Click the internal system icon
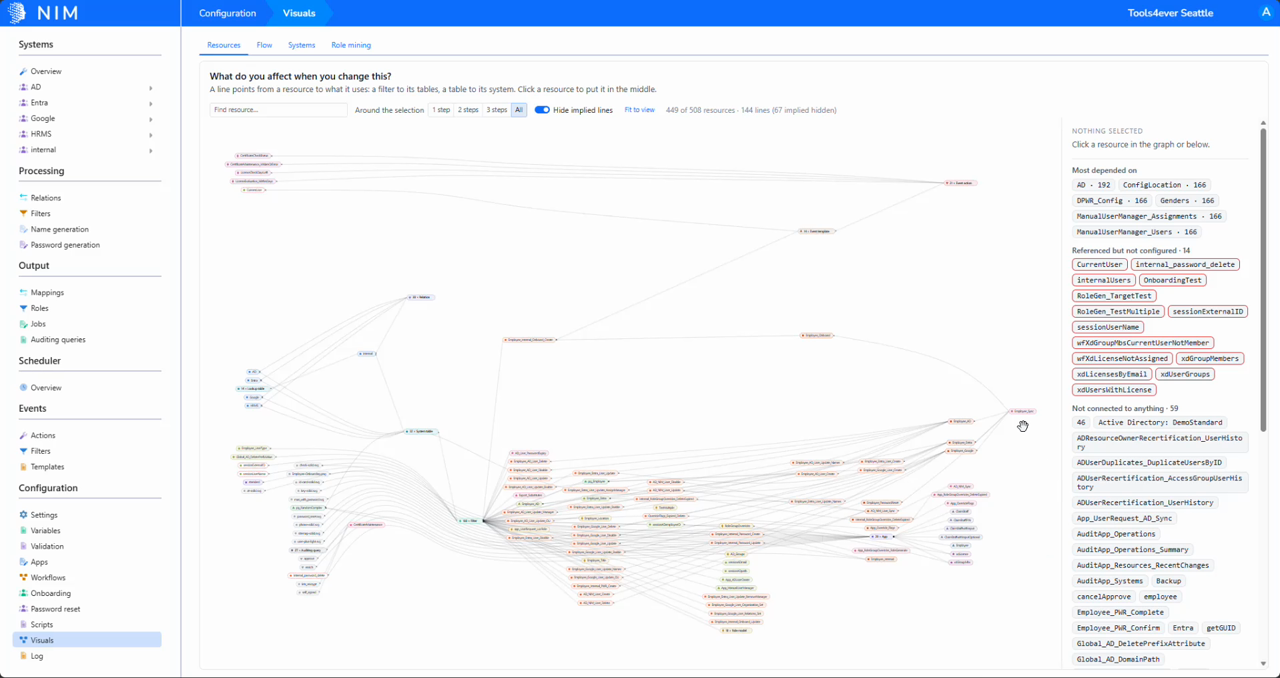The height and width of the screenshot is (678, 1280). tap(23, 150)
